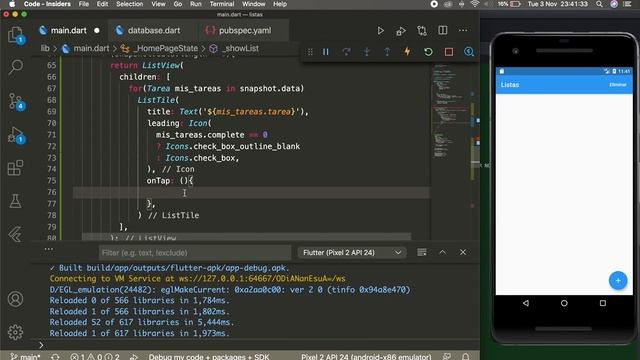Open notifications bell in status bar
The width and height of the screenshot is (640, 360).
click(x=466, y=357)
